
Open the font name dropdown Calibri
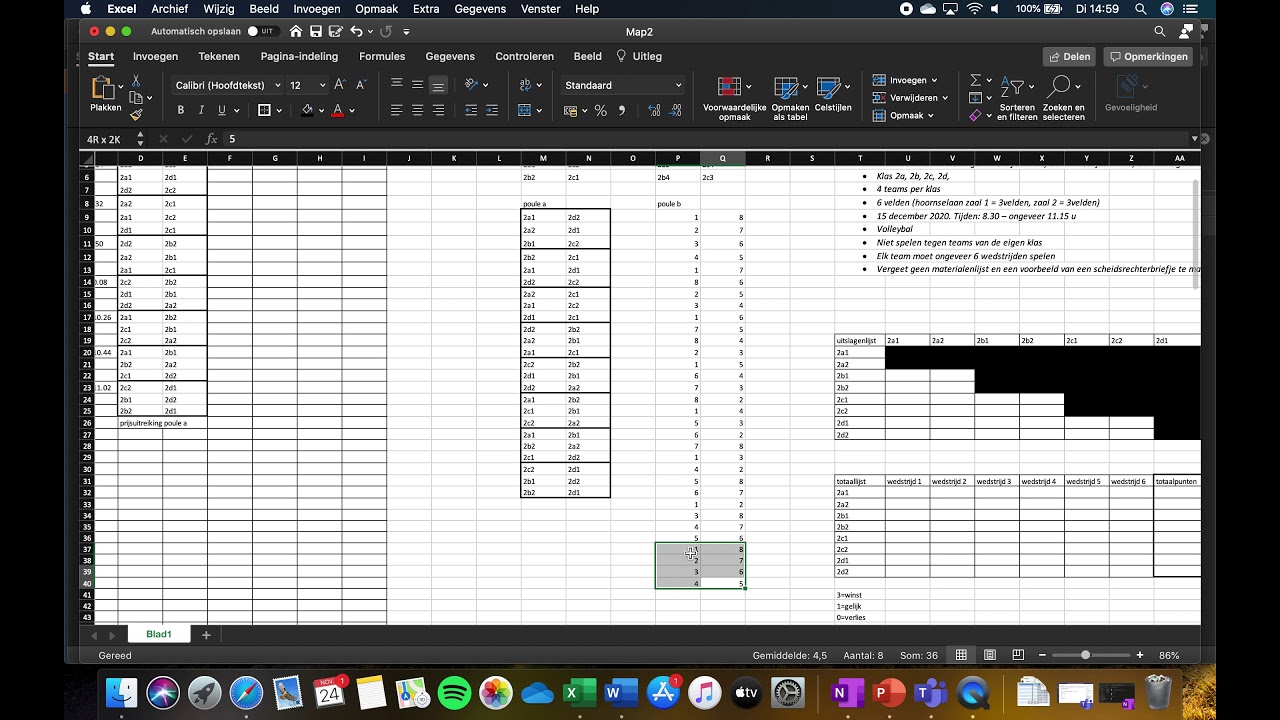click(x=278, y=86)
